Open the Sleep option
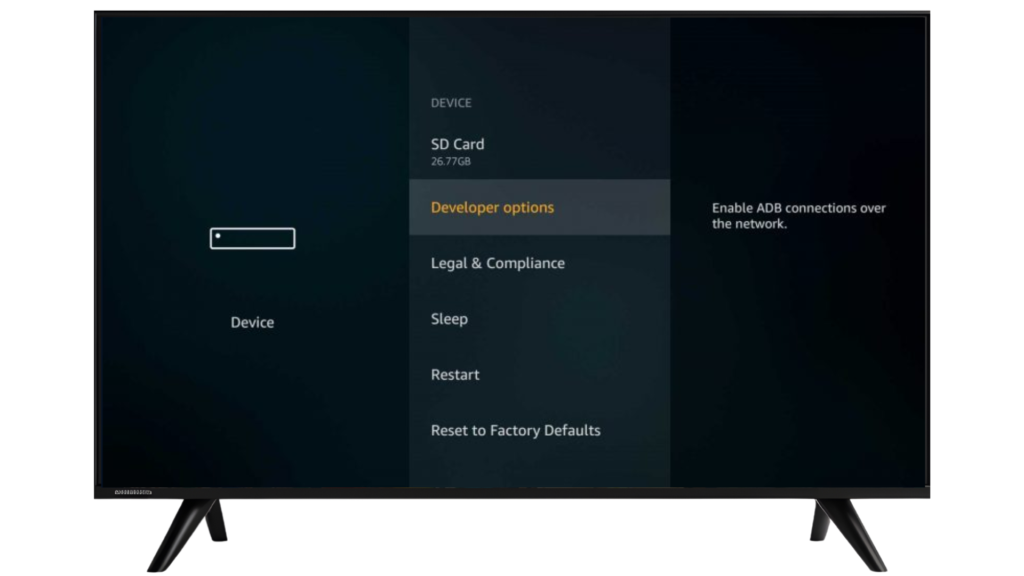The height and width of the screenshot is (576, 1024). pos(449,318)
